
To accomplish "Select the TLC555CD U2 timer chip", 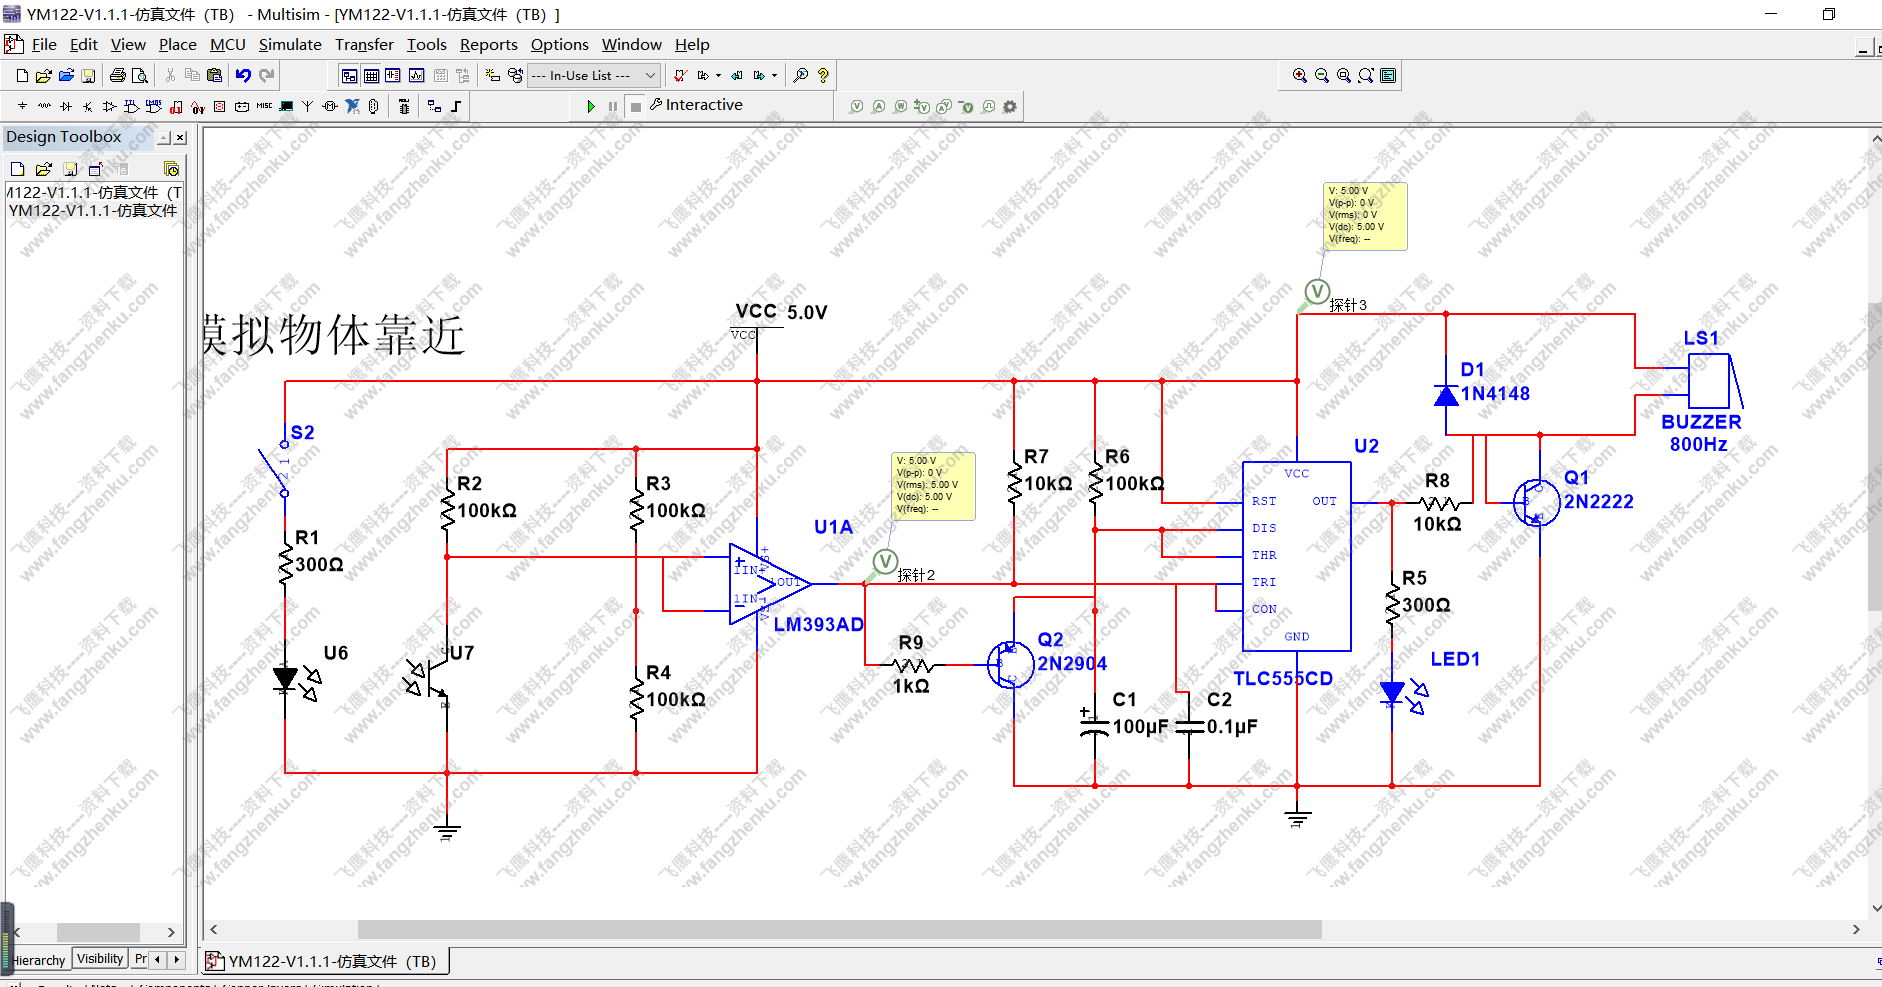I will click(1297, 556).
